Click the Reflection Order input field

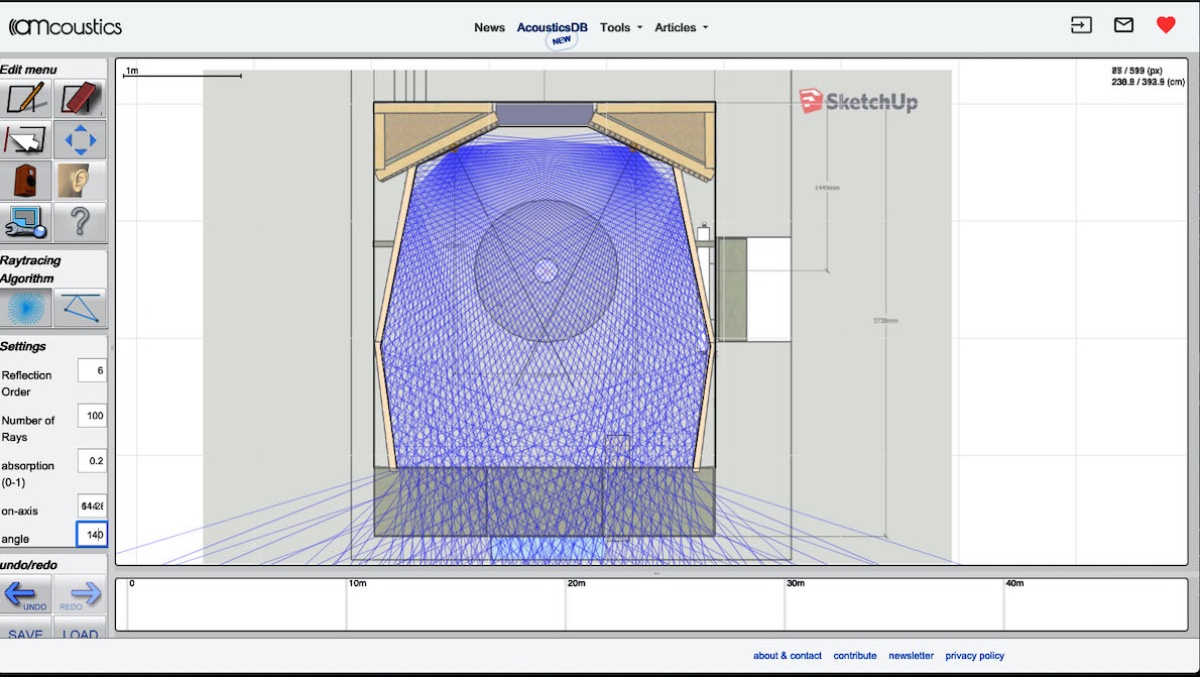pos(92,371)
